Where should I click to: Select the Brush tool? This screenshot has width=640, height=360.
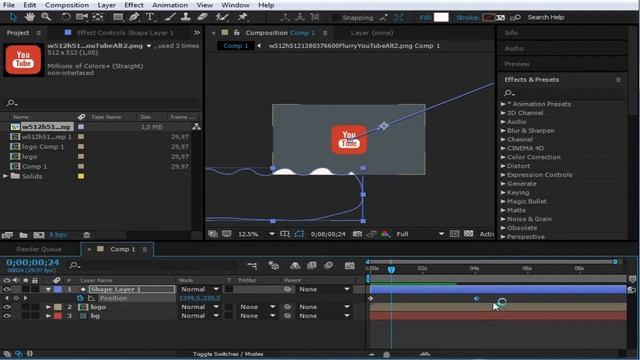[170, 17]
